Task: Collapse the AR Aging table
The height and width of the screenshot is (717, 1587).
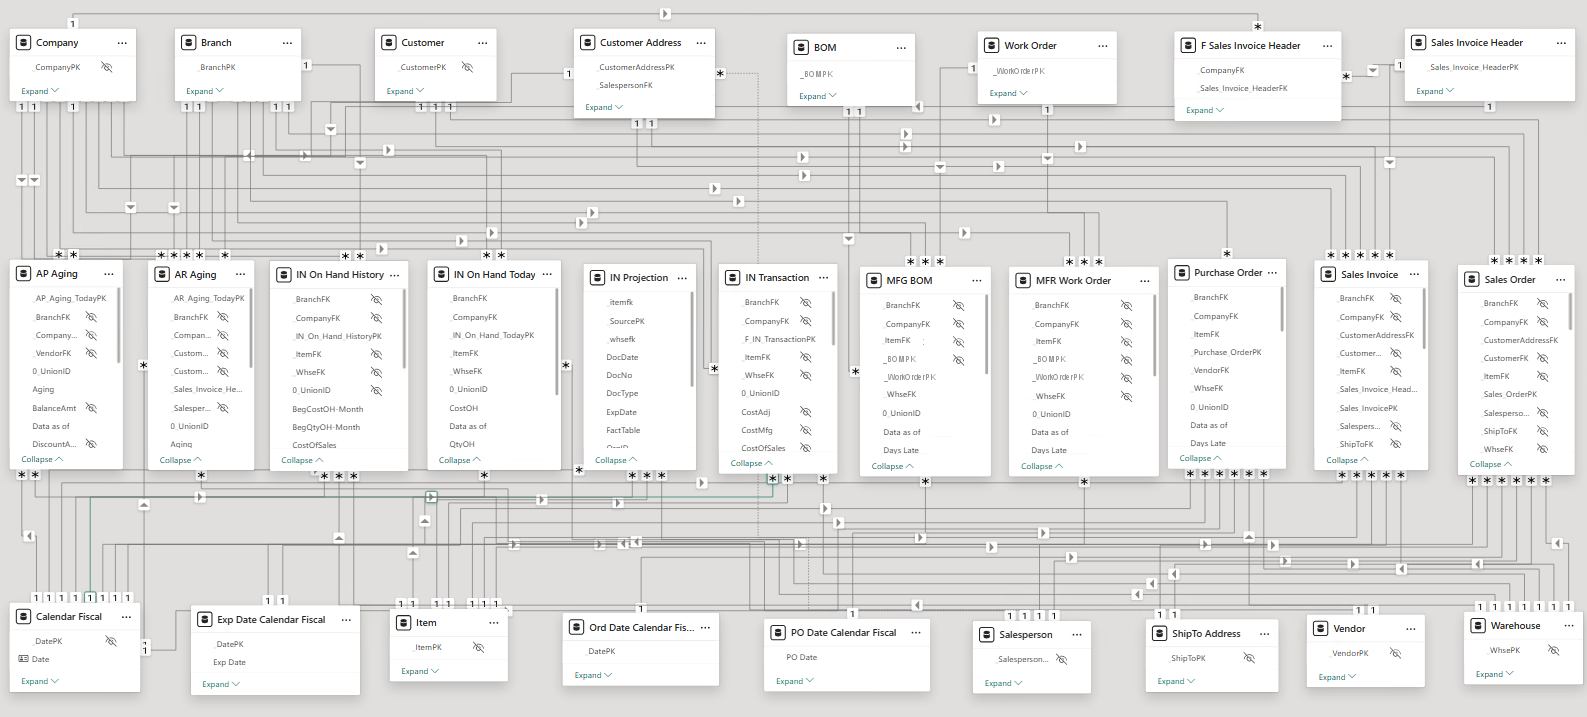Action: click(x=180, y=460)
